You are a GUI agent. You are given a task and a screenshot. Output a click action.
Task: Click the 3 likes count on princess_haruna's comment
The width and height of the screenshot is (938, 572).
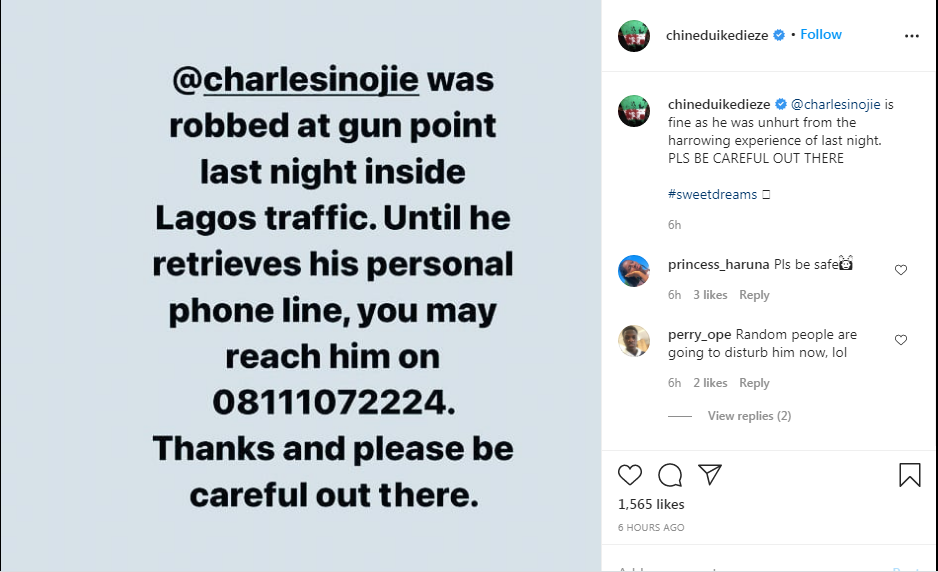coord(710,295)
